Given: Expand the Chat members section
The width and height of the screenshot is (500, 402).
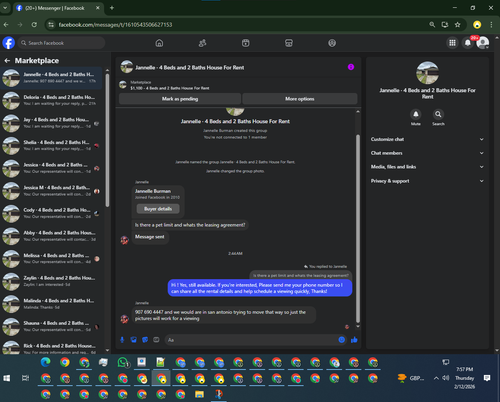Looking at the screenshot, I should [x=427, y=153].
